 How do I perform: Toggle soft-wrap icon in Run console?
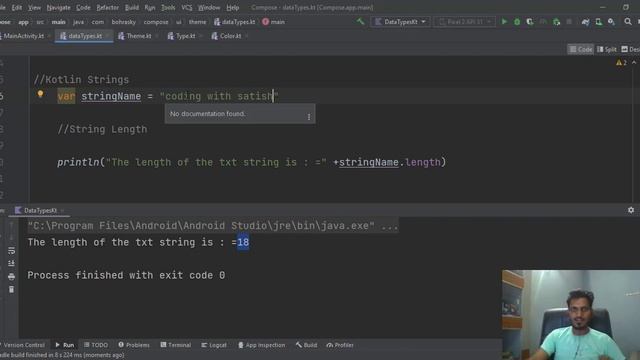point(11,251)
